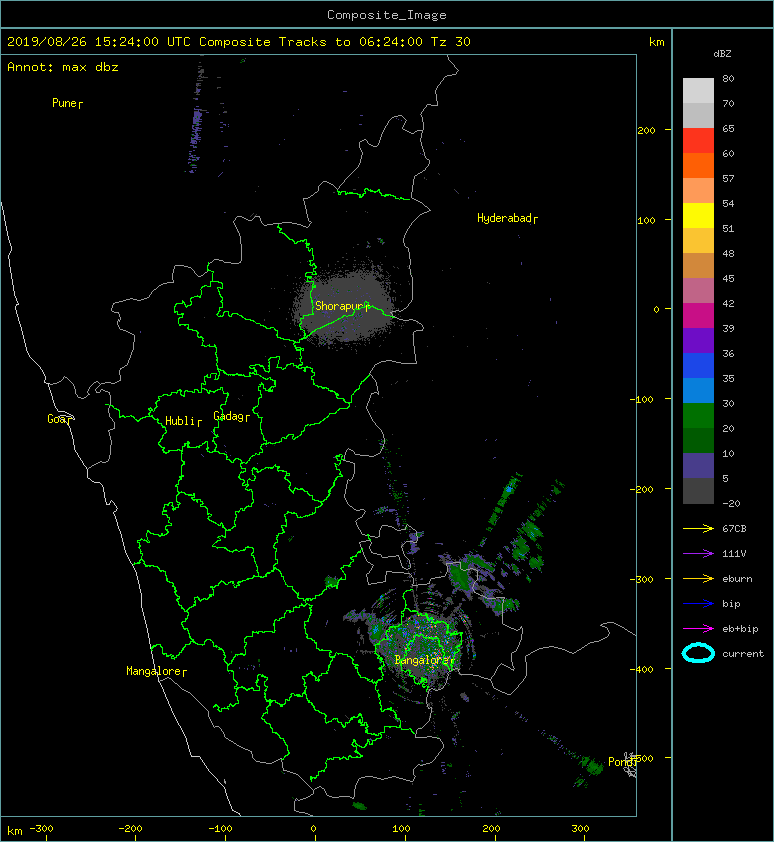Click the 0 mark on horizontal axis
774x842 pixels.
pyautogui.click(x=313, y=829)
